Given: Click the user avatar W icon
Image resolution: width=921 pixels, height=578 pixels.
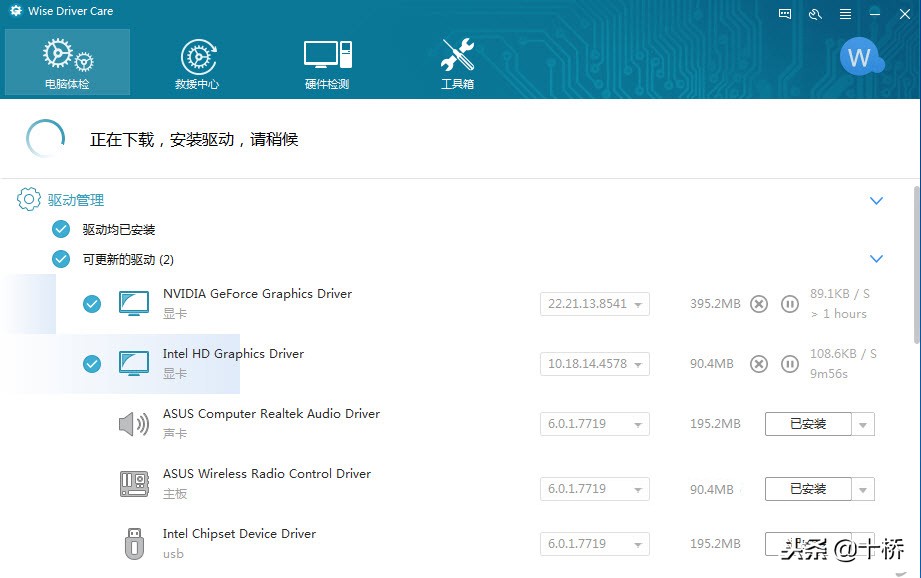Looking at the screenshot, I should coord(861,57).
